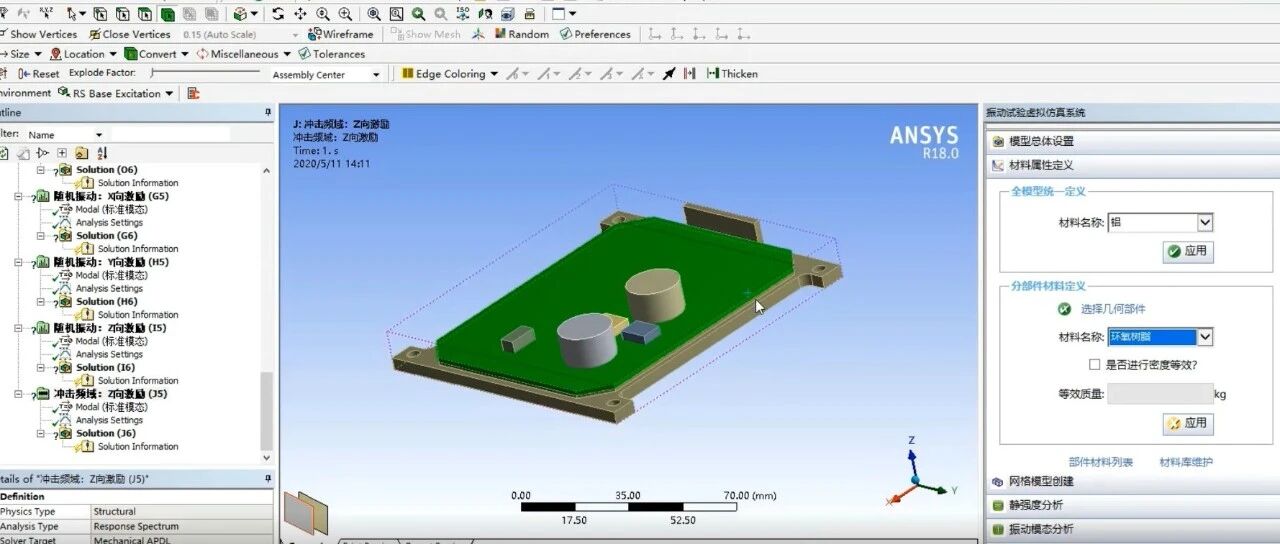Image resolution: width=1280 pixels, height=544 pixels.
Task: Click the Random colors button
Action: point(520,34)
